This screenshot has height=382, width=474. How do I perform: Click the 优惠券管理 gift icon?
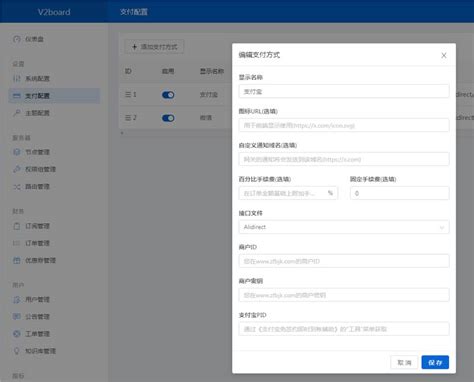(17, 260)
